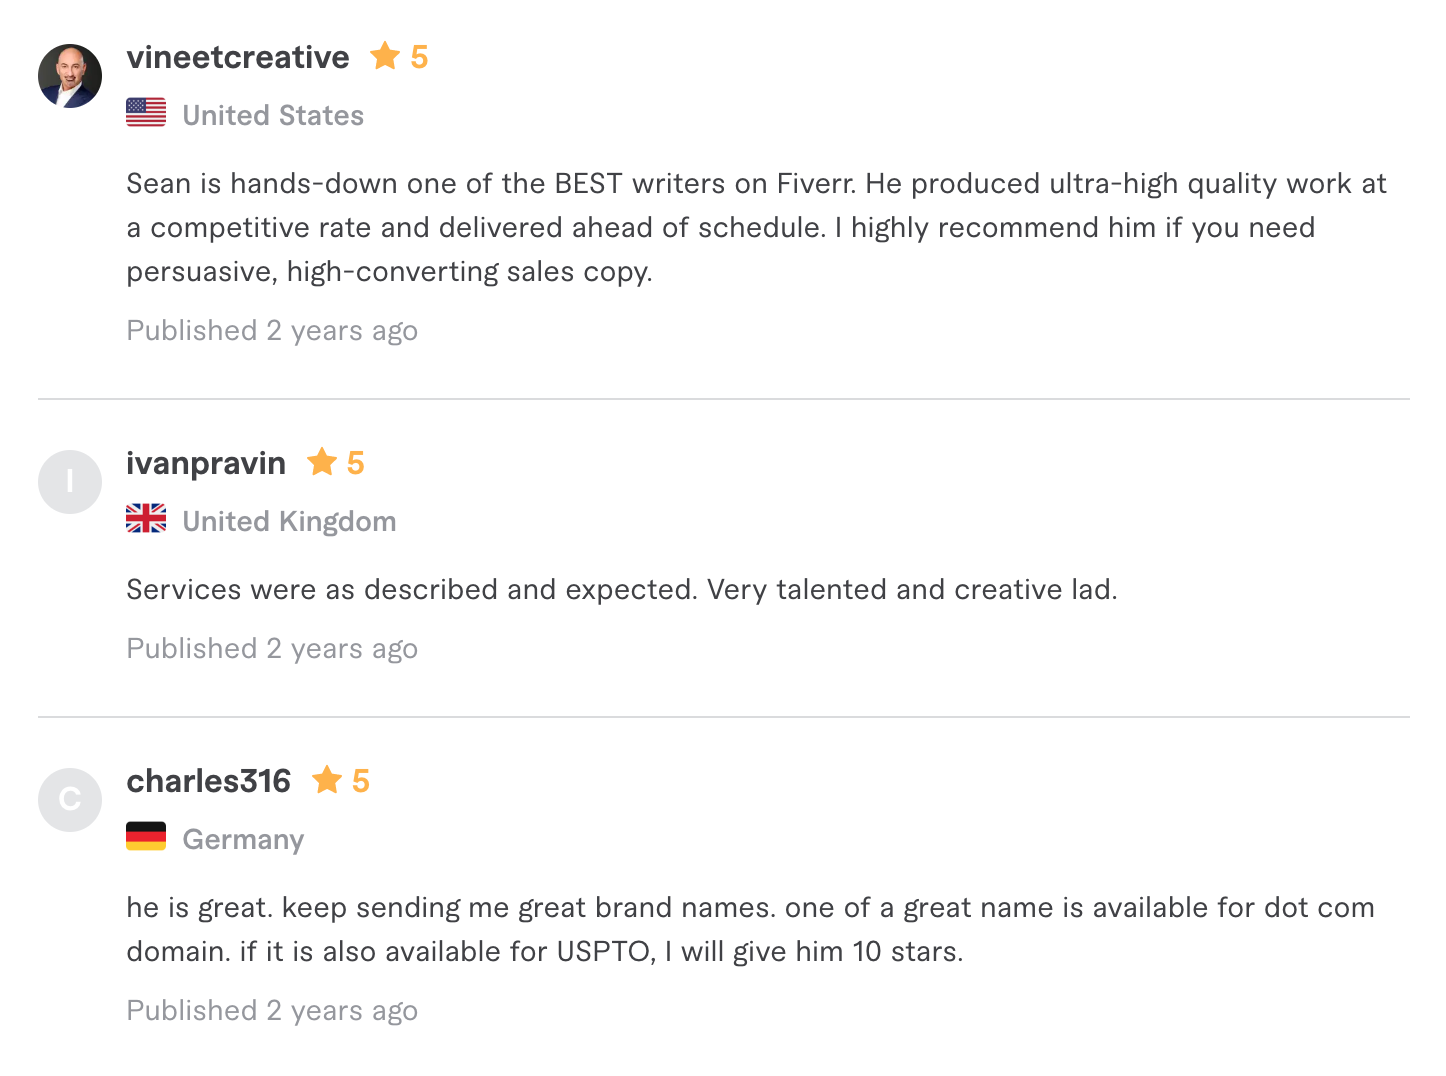The width and height of the screenshot is (1446, 1076).
Task: Click the star icon beside ivanpravin
Action: click(322, 462)
